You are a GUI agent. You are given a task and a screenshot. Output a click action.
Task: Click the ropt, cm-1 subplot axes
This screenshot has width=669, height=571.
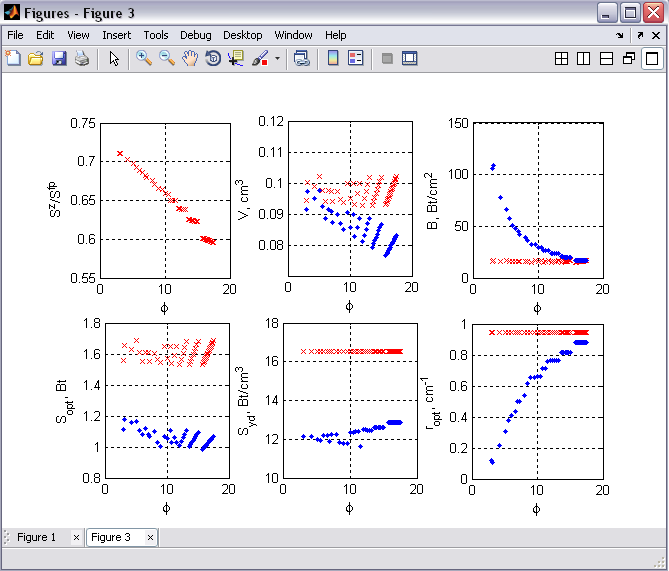(538, 401)
